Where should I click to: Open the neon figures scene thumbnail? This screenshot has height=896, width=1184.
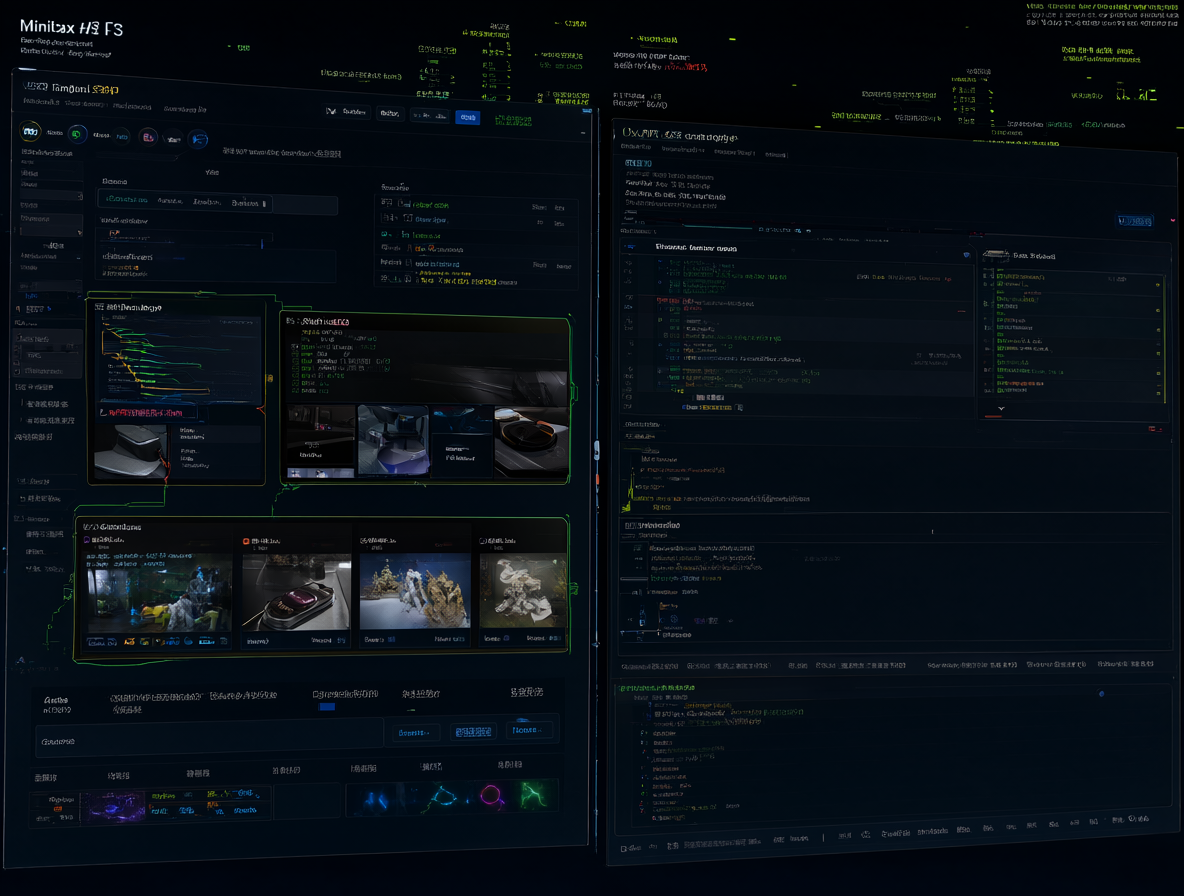(x=160, y=593)
